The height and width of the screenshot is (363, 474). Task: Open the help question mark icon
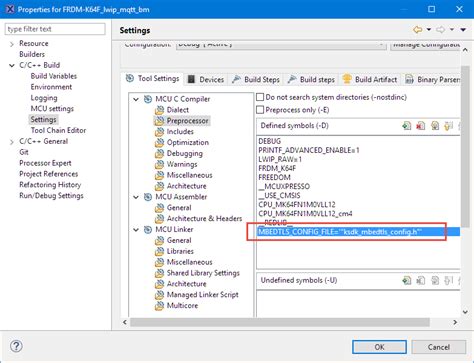pos(16,346)
